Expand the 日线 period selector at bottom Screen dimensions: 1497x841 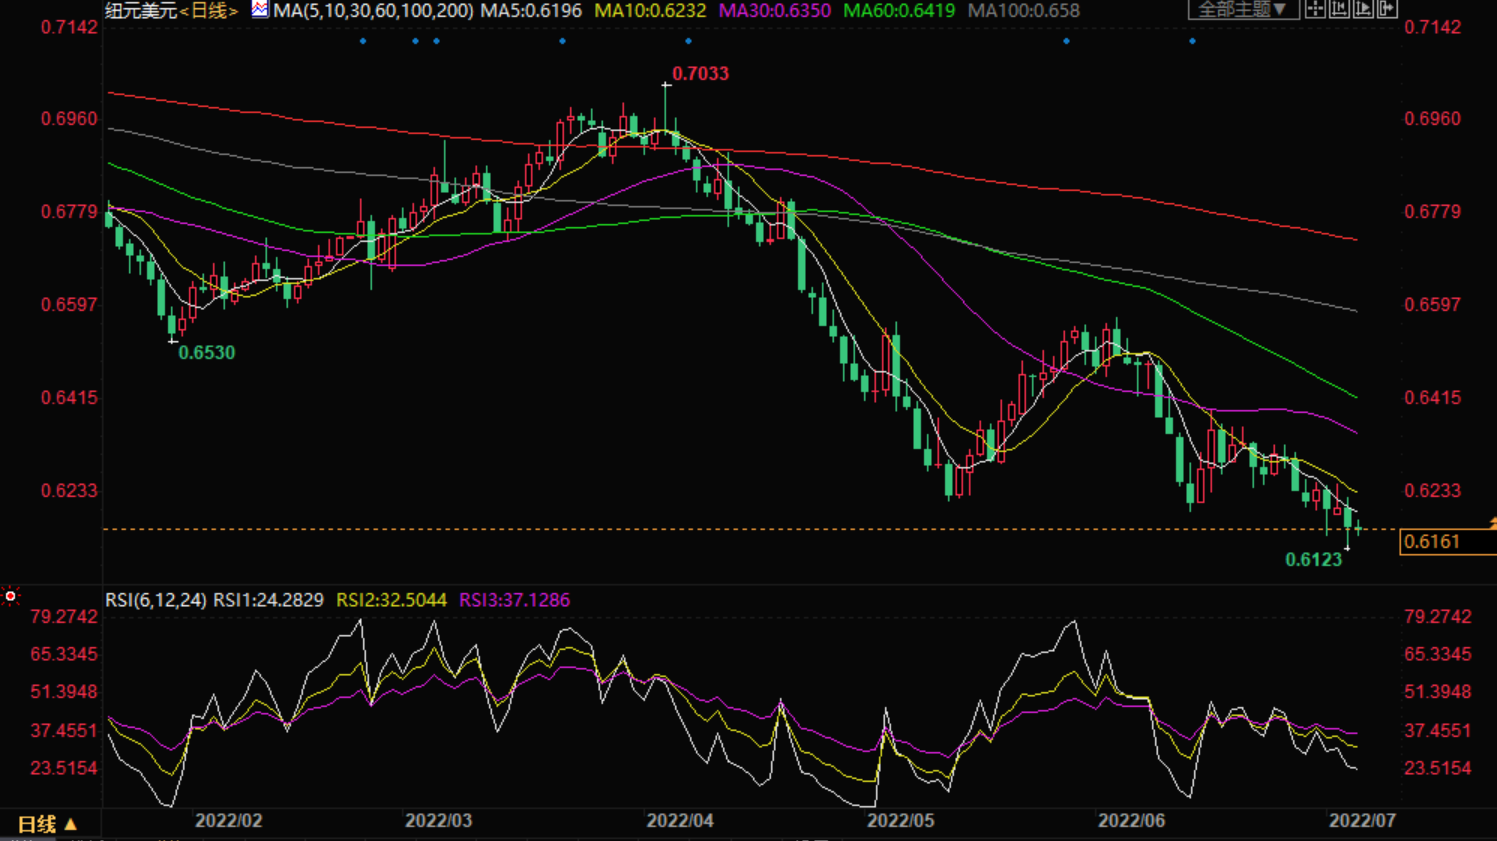pyautogui.click(x=47, y=825)
